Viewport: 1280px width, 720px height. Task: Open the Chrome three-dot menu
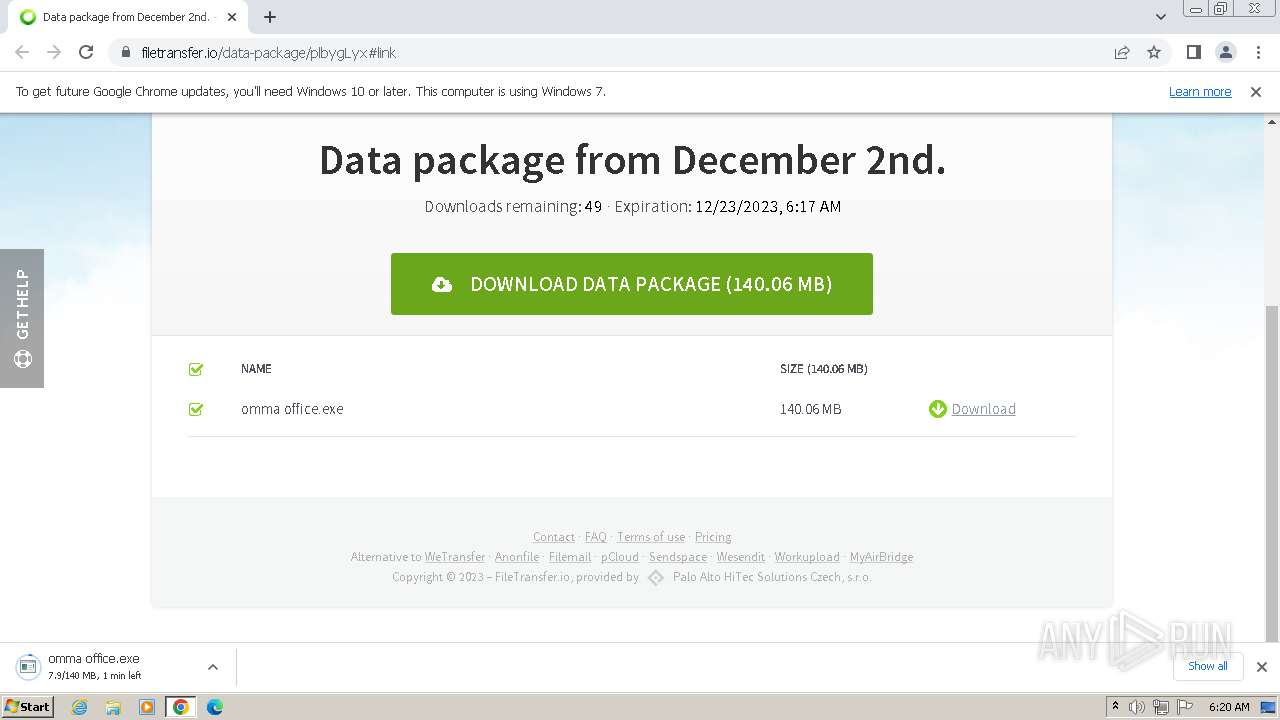pos(1258,52)
